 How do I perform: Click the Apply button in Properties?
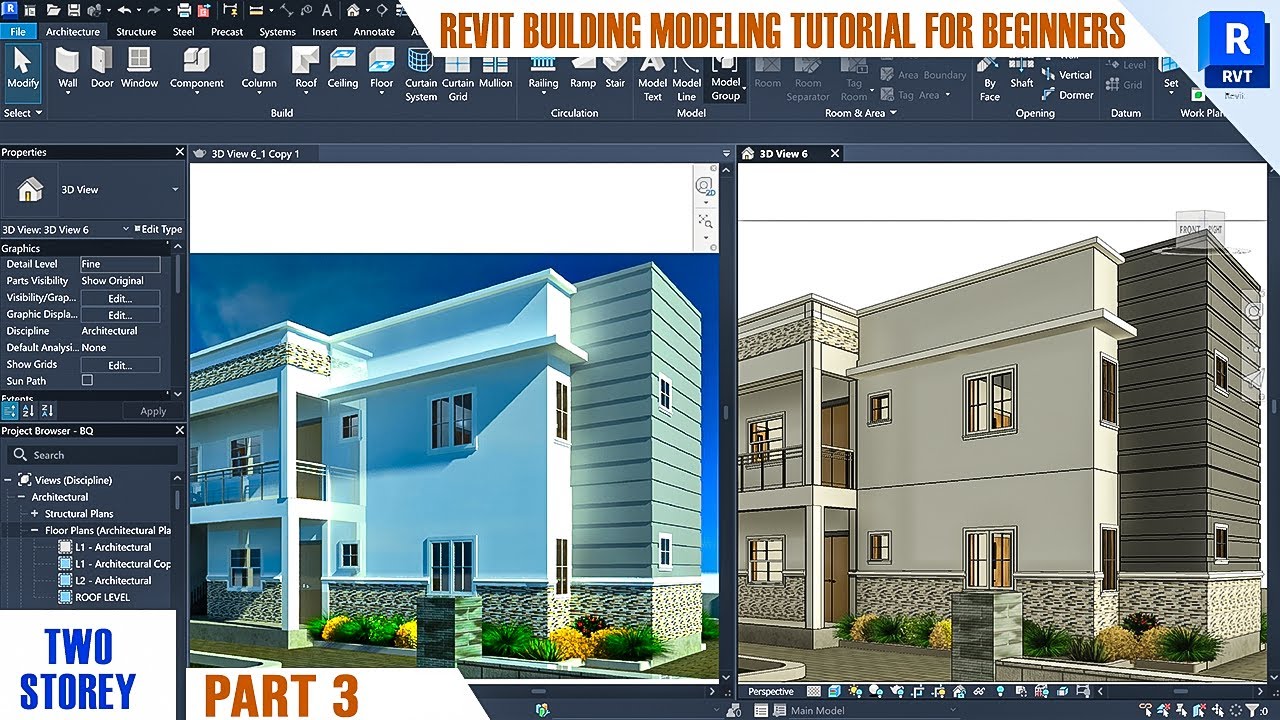152,411
